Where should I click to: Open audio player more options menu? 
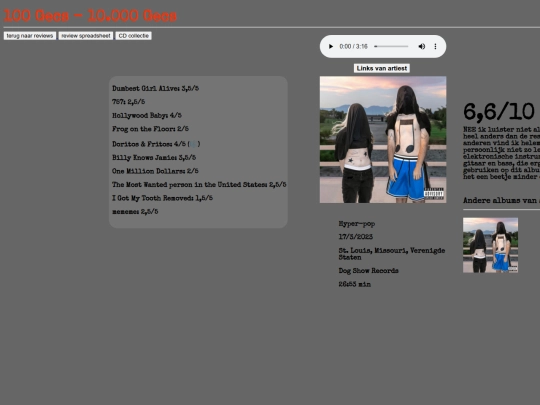tap(435, 46)
